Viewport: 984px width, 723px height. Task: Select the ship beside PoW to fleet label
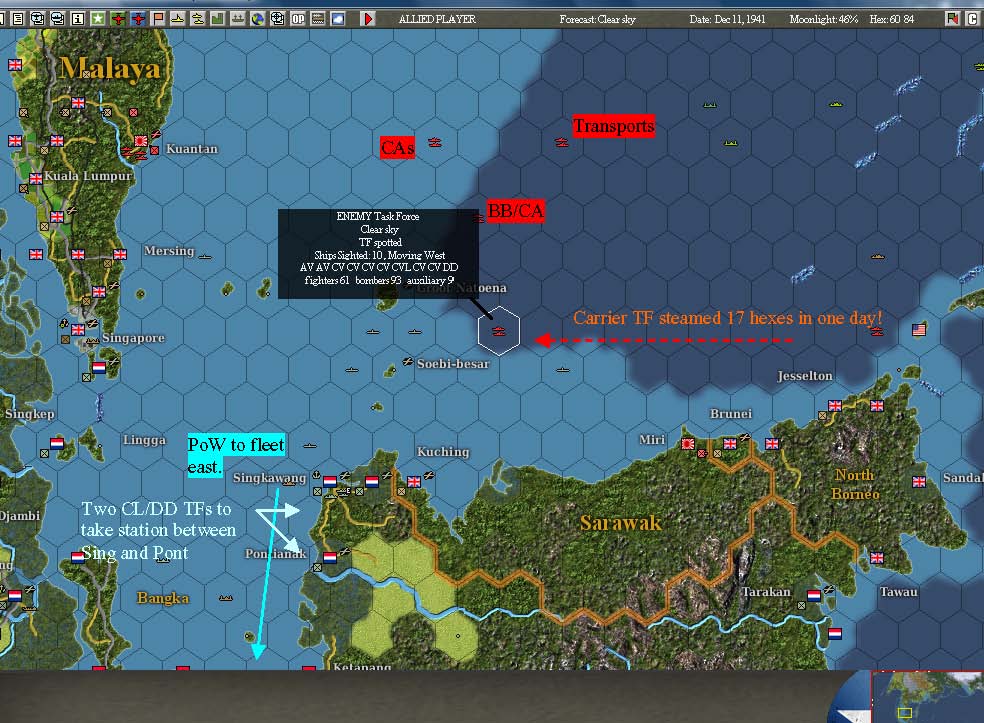(x=310, y=446)
